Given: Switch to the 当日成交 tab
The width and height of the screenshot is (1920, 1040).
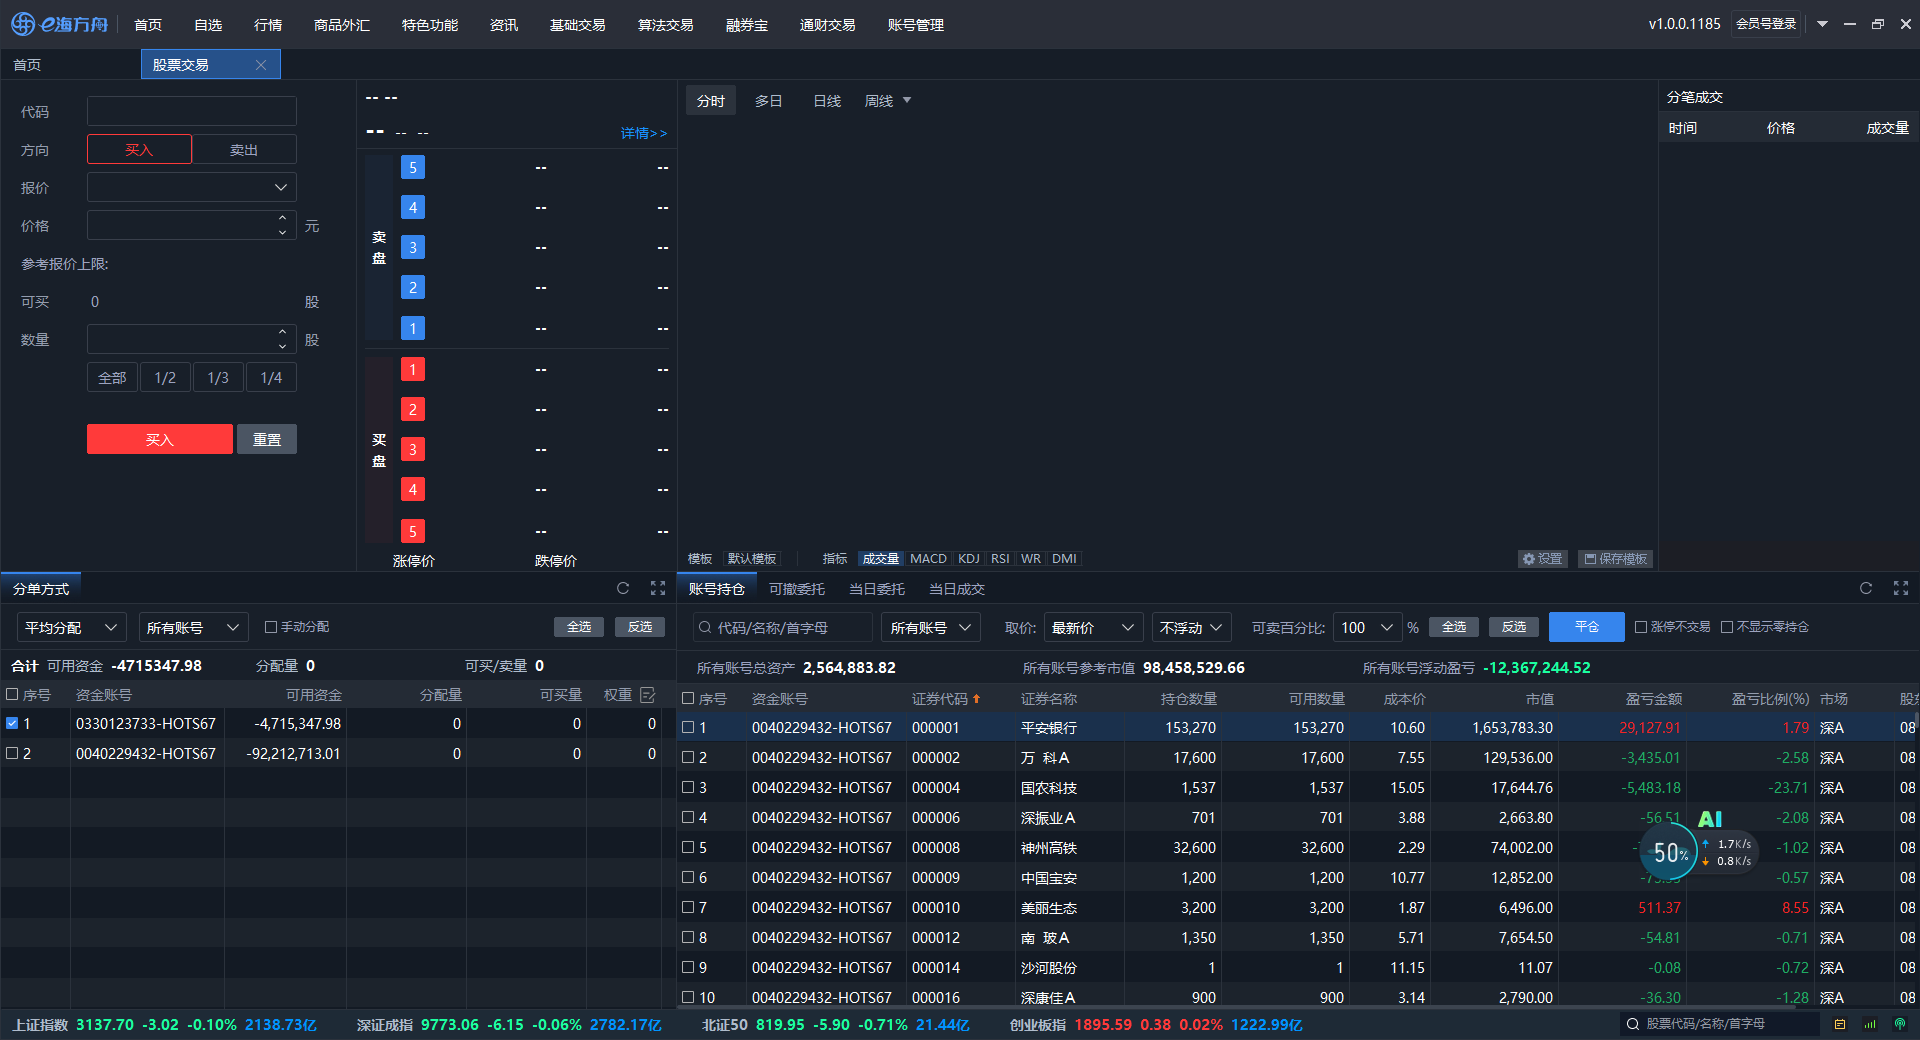Looking at the screenshot, I should [x=957, y=589].
